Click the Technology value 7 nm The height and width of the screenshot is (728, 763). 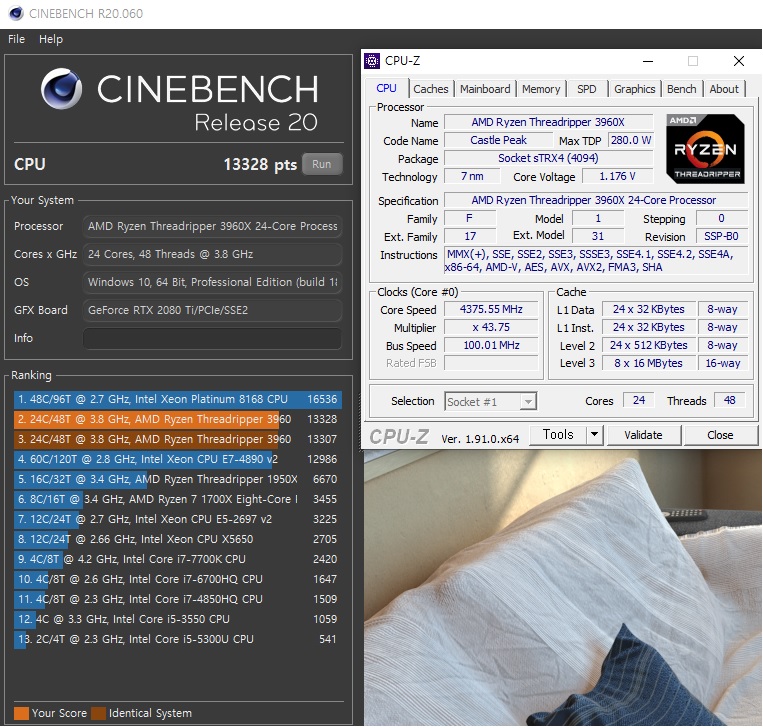click(x=472, y=176)
